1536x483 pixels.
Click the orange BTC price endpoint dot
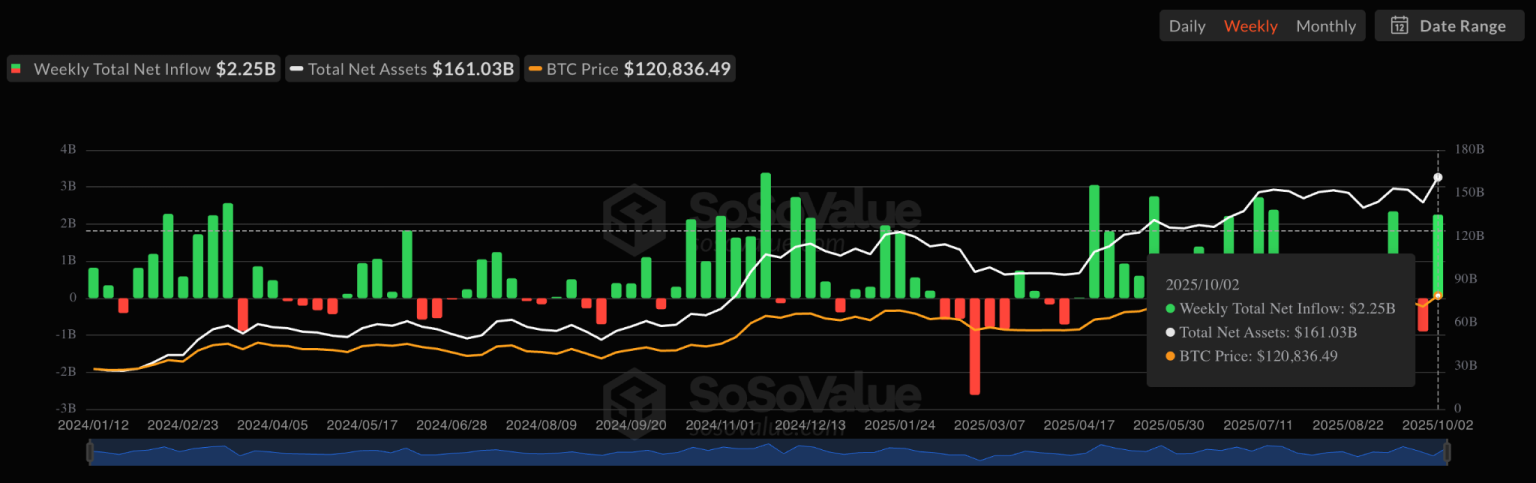pos(1438,296)
